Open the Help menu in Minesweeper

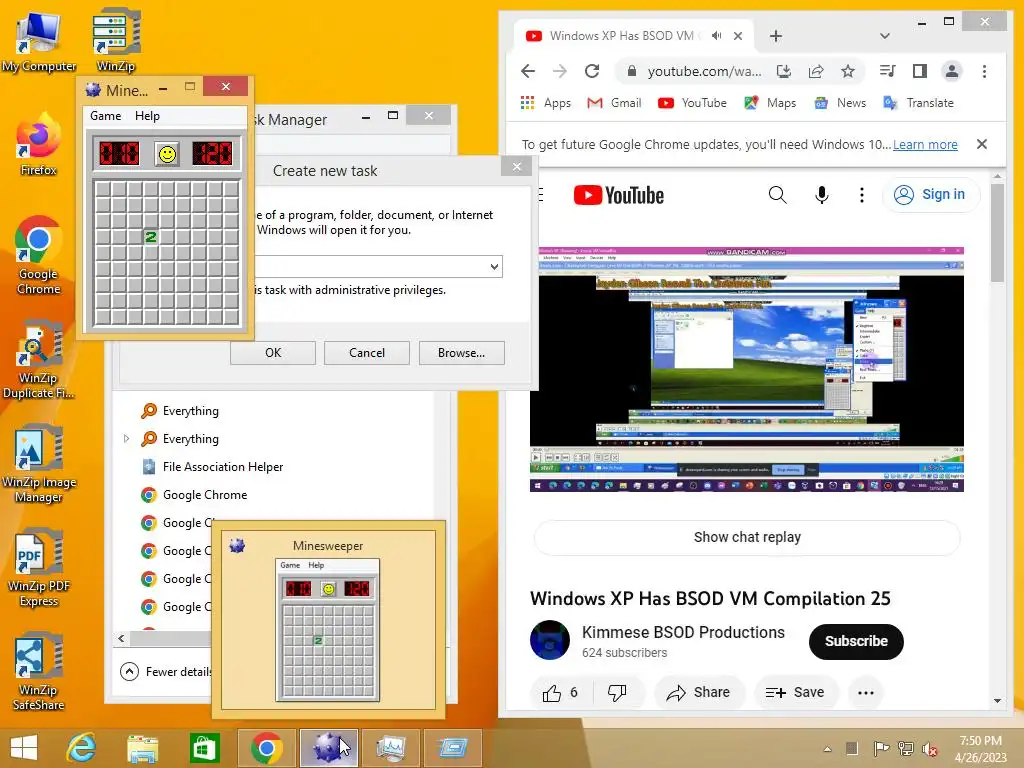pyautogui.click(x=147, y=116)
